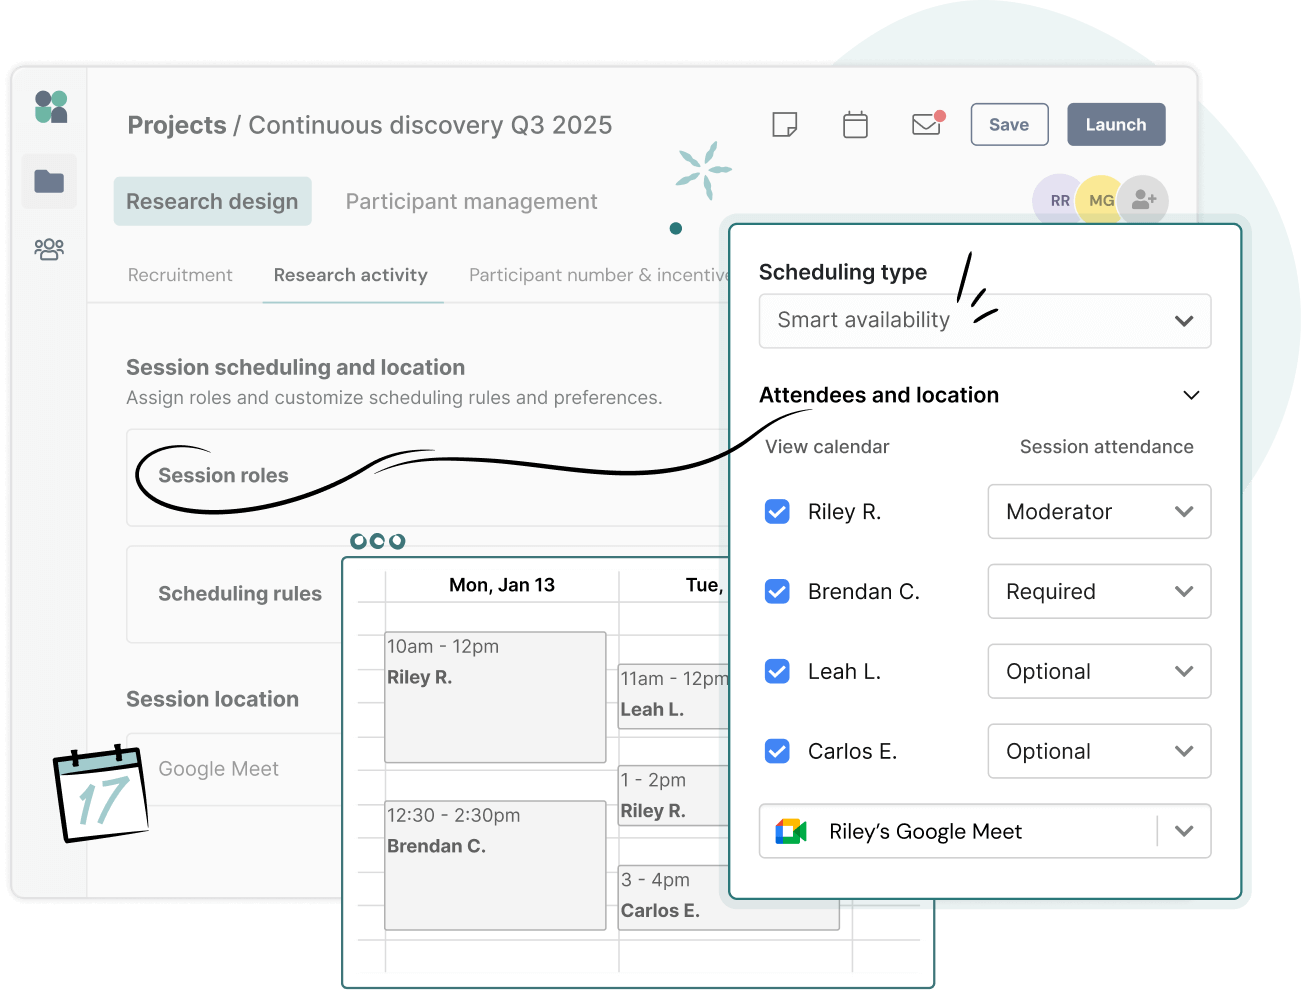Open the sticky note icon
The image size is (1301, 990).
point(785,124)
